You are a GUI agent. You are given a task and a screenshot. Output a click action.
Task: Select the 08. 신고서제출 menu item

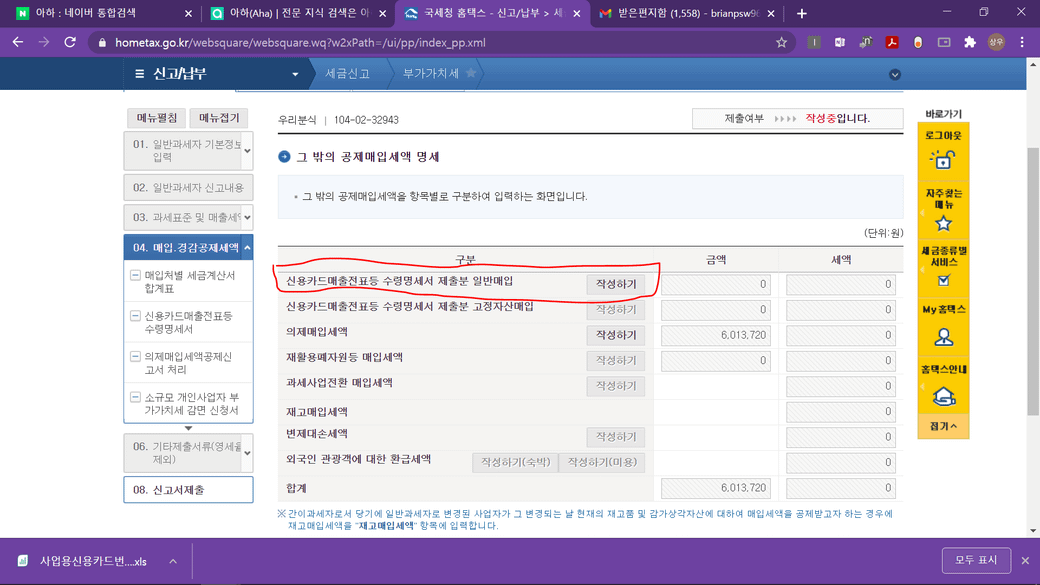click(x=188, y=489)
